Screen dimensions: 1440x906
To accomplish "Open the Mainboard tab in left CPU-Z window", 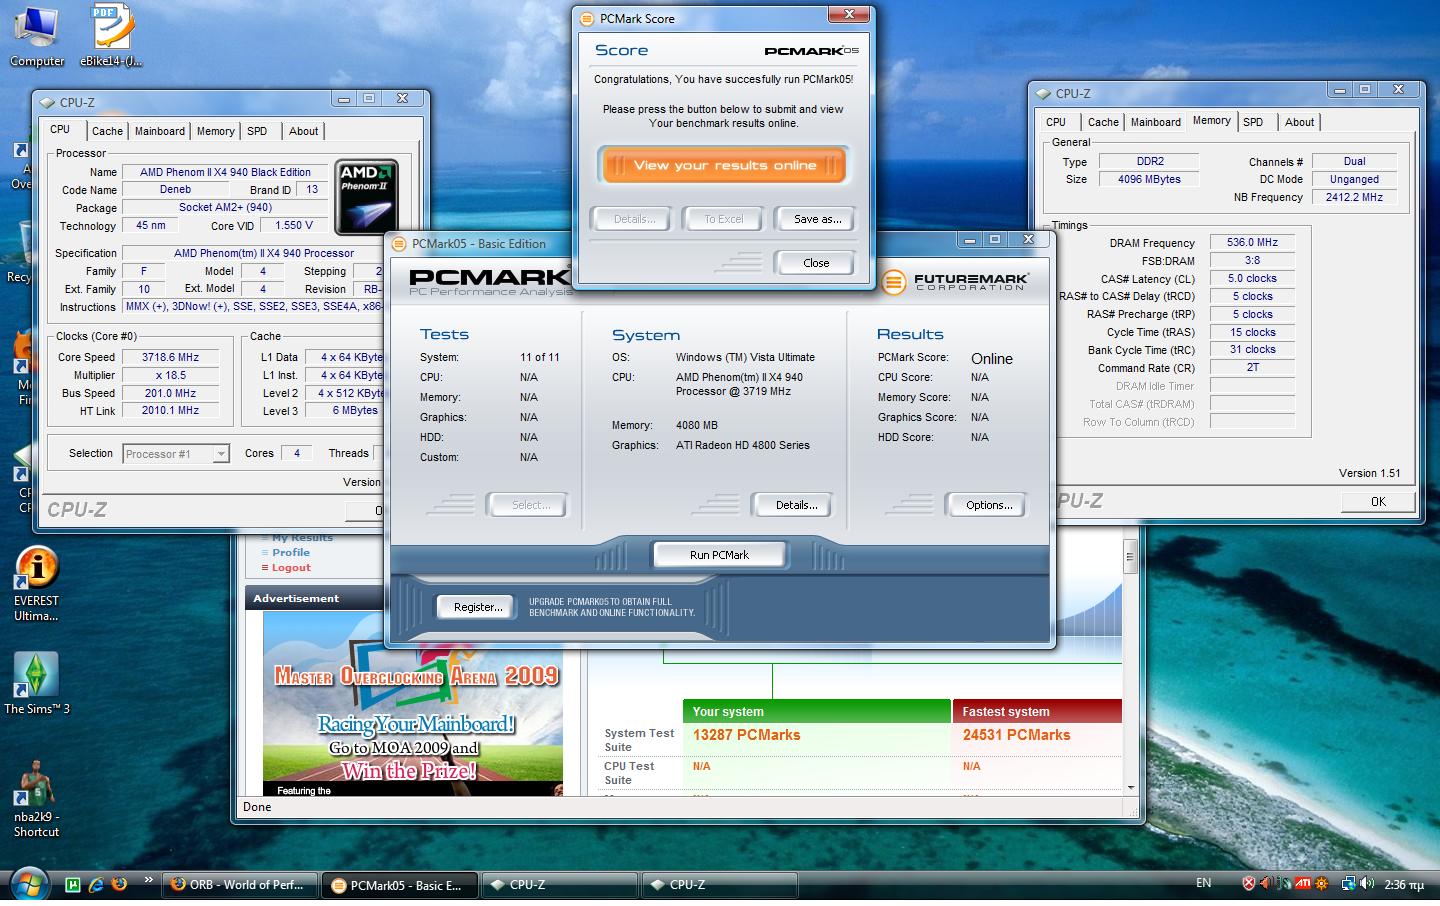I will [160, 131].
